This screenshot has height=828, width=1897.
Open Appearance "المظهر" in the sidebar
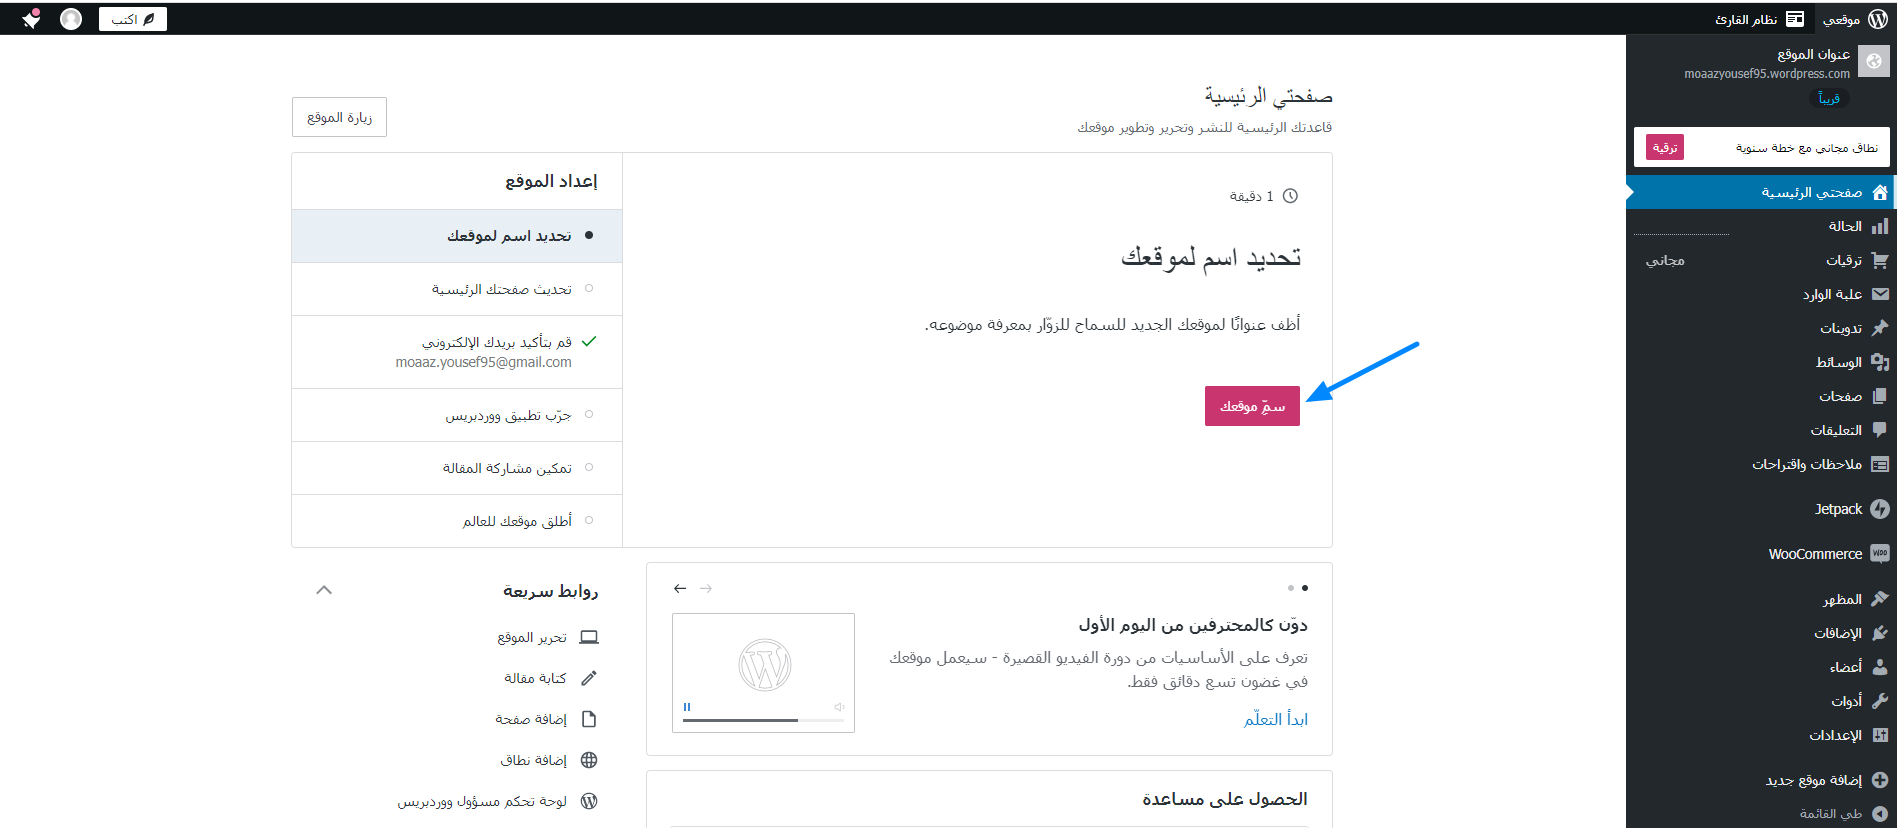[1760, 599]
